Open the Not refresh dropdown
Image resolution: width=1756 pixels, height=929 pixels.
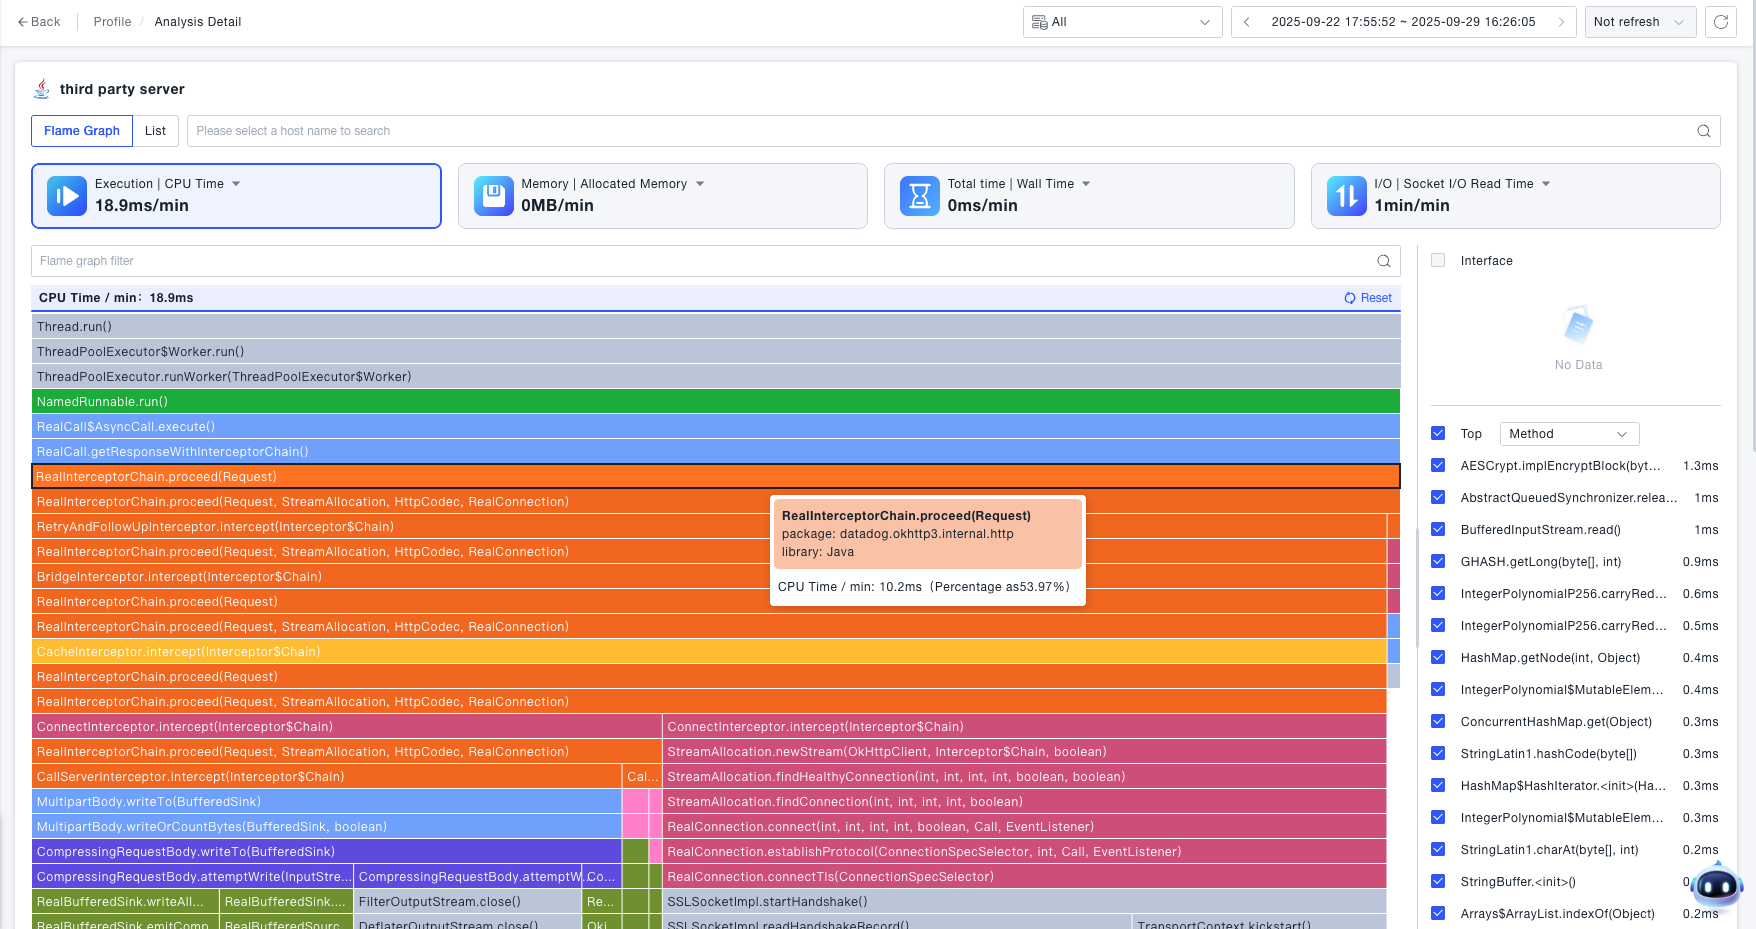click(x=1640, y=22)
